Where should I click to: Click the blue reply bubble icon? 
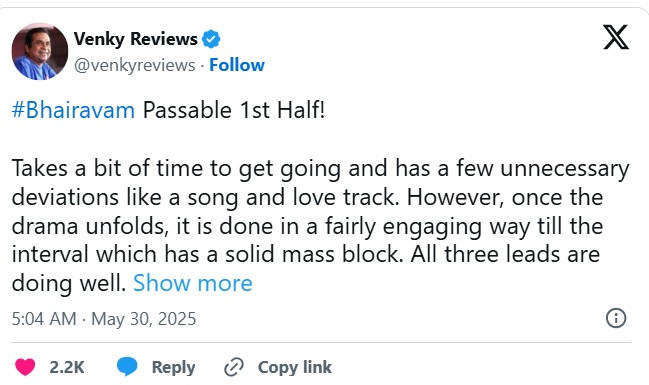127,367
